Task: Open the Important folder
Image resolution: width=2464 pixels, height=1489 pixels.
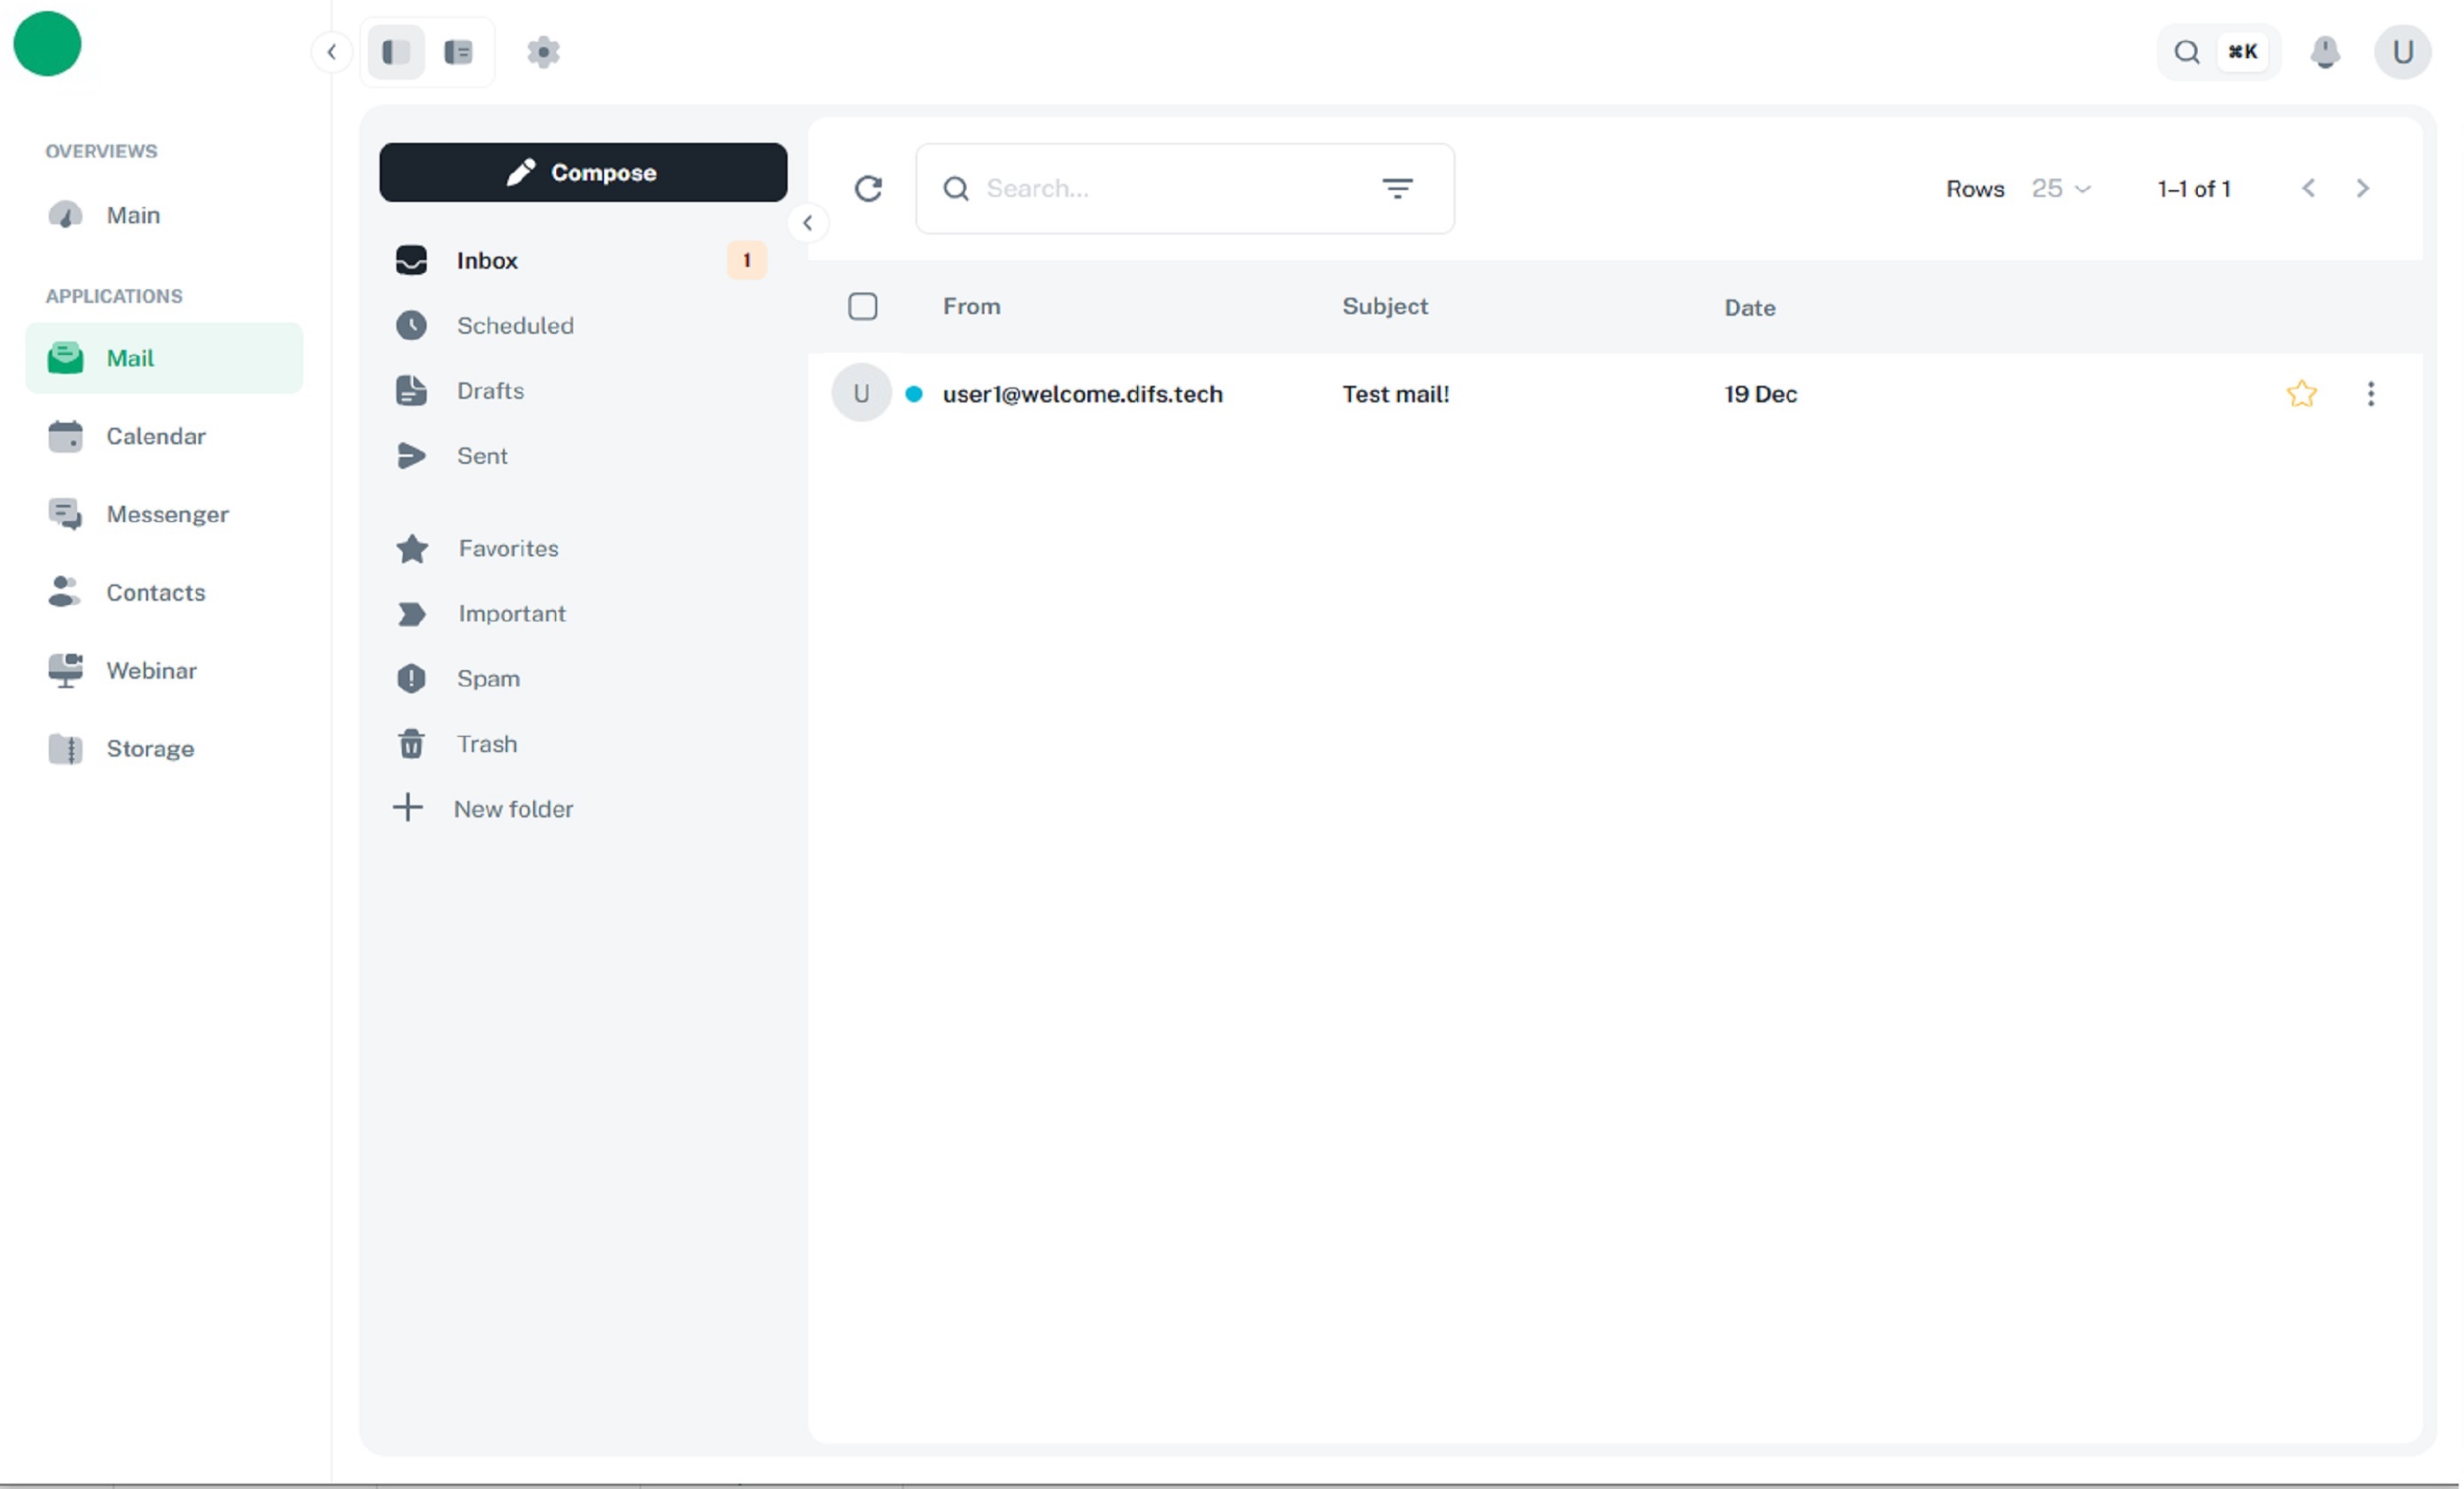Action: click(581, 613)
